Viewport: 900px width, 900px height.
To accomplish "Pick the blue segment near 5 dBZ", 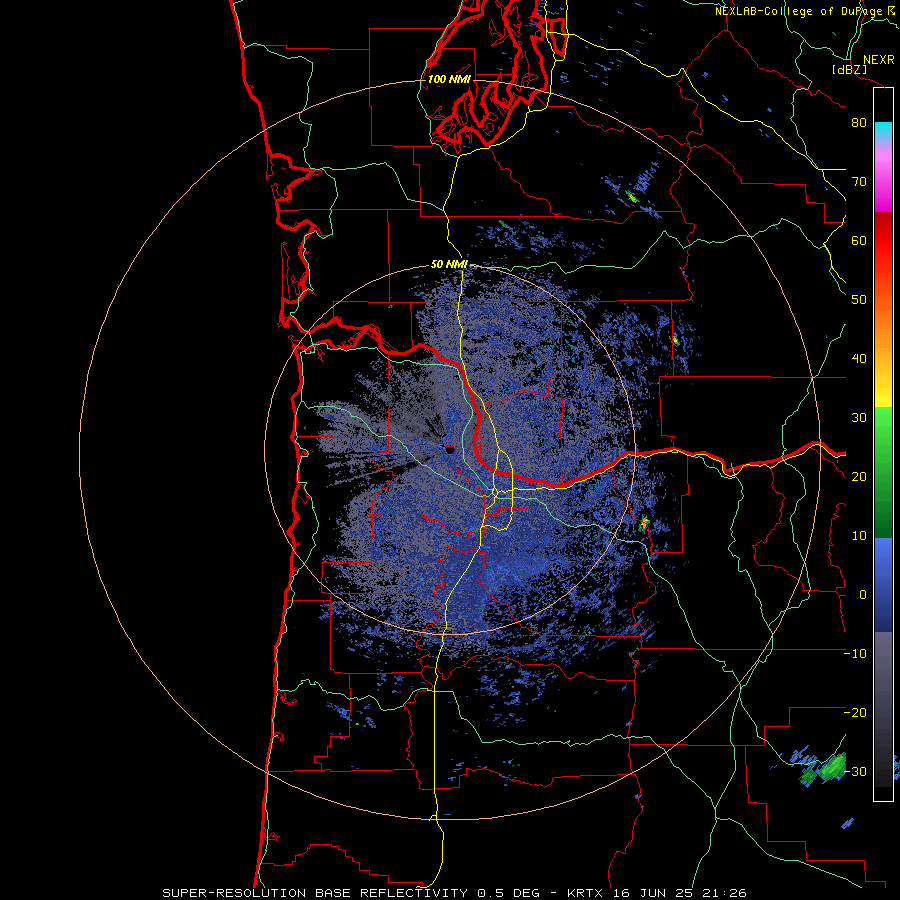I will [883, 565].
